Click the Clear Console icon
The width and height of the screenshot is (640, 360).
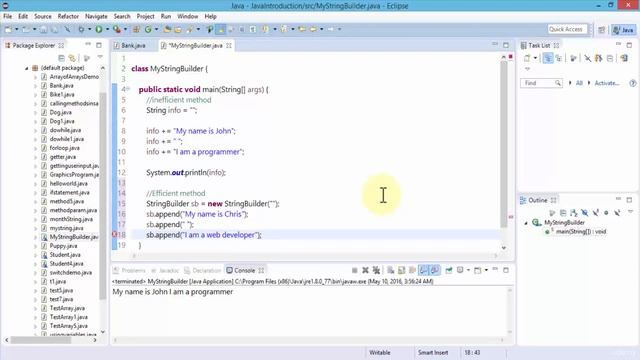391,270
